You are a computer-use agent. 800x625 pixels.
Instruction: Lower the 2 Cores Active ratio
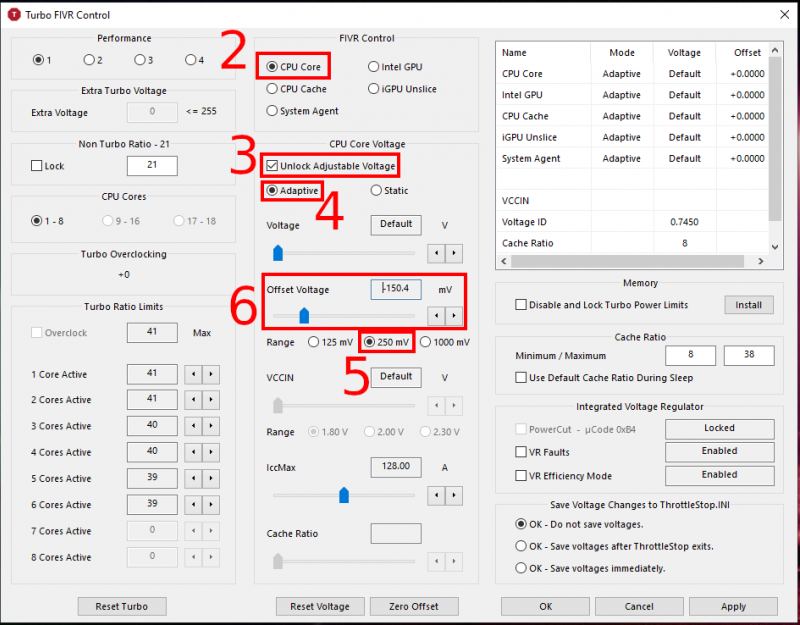[193, 399]
